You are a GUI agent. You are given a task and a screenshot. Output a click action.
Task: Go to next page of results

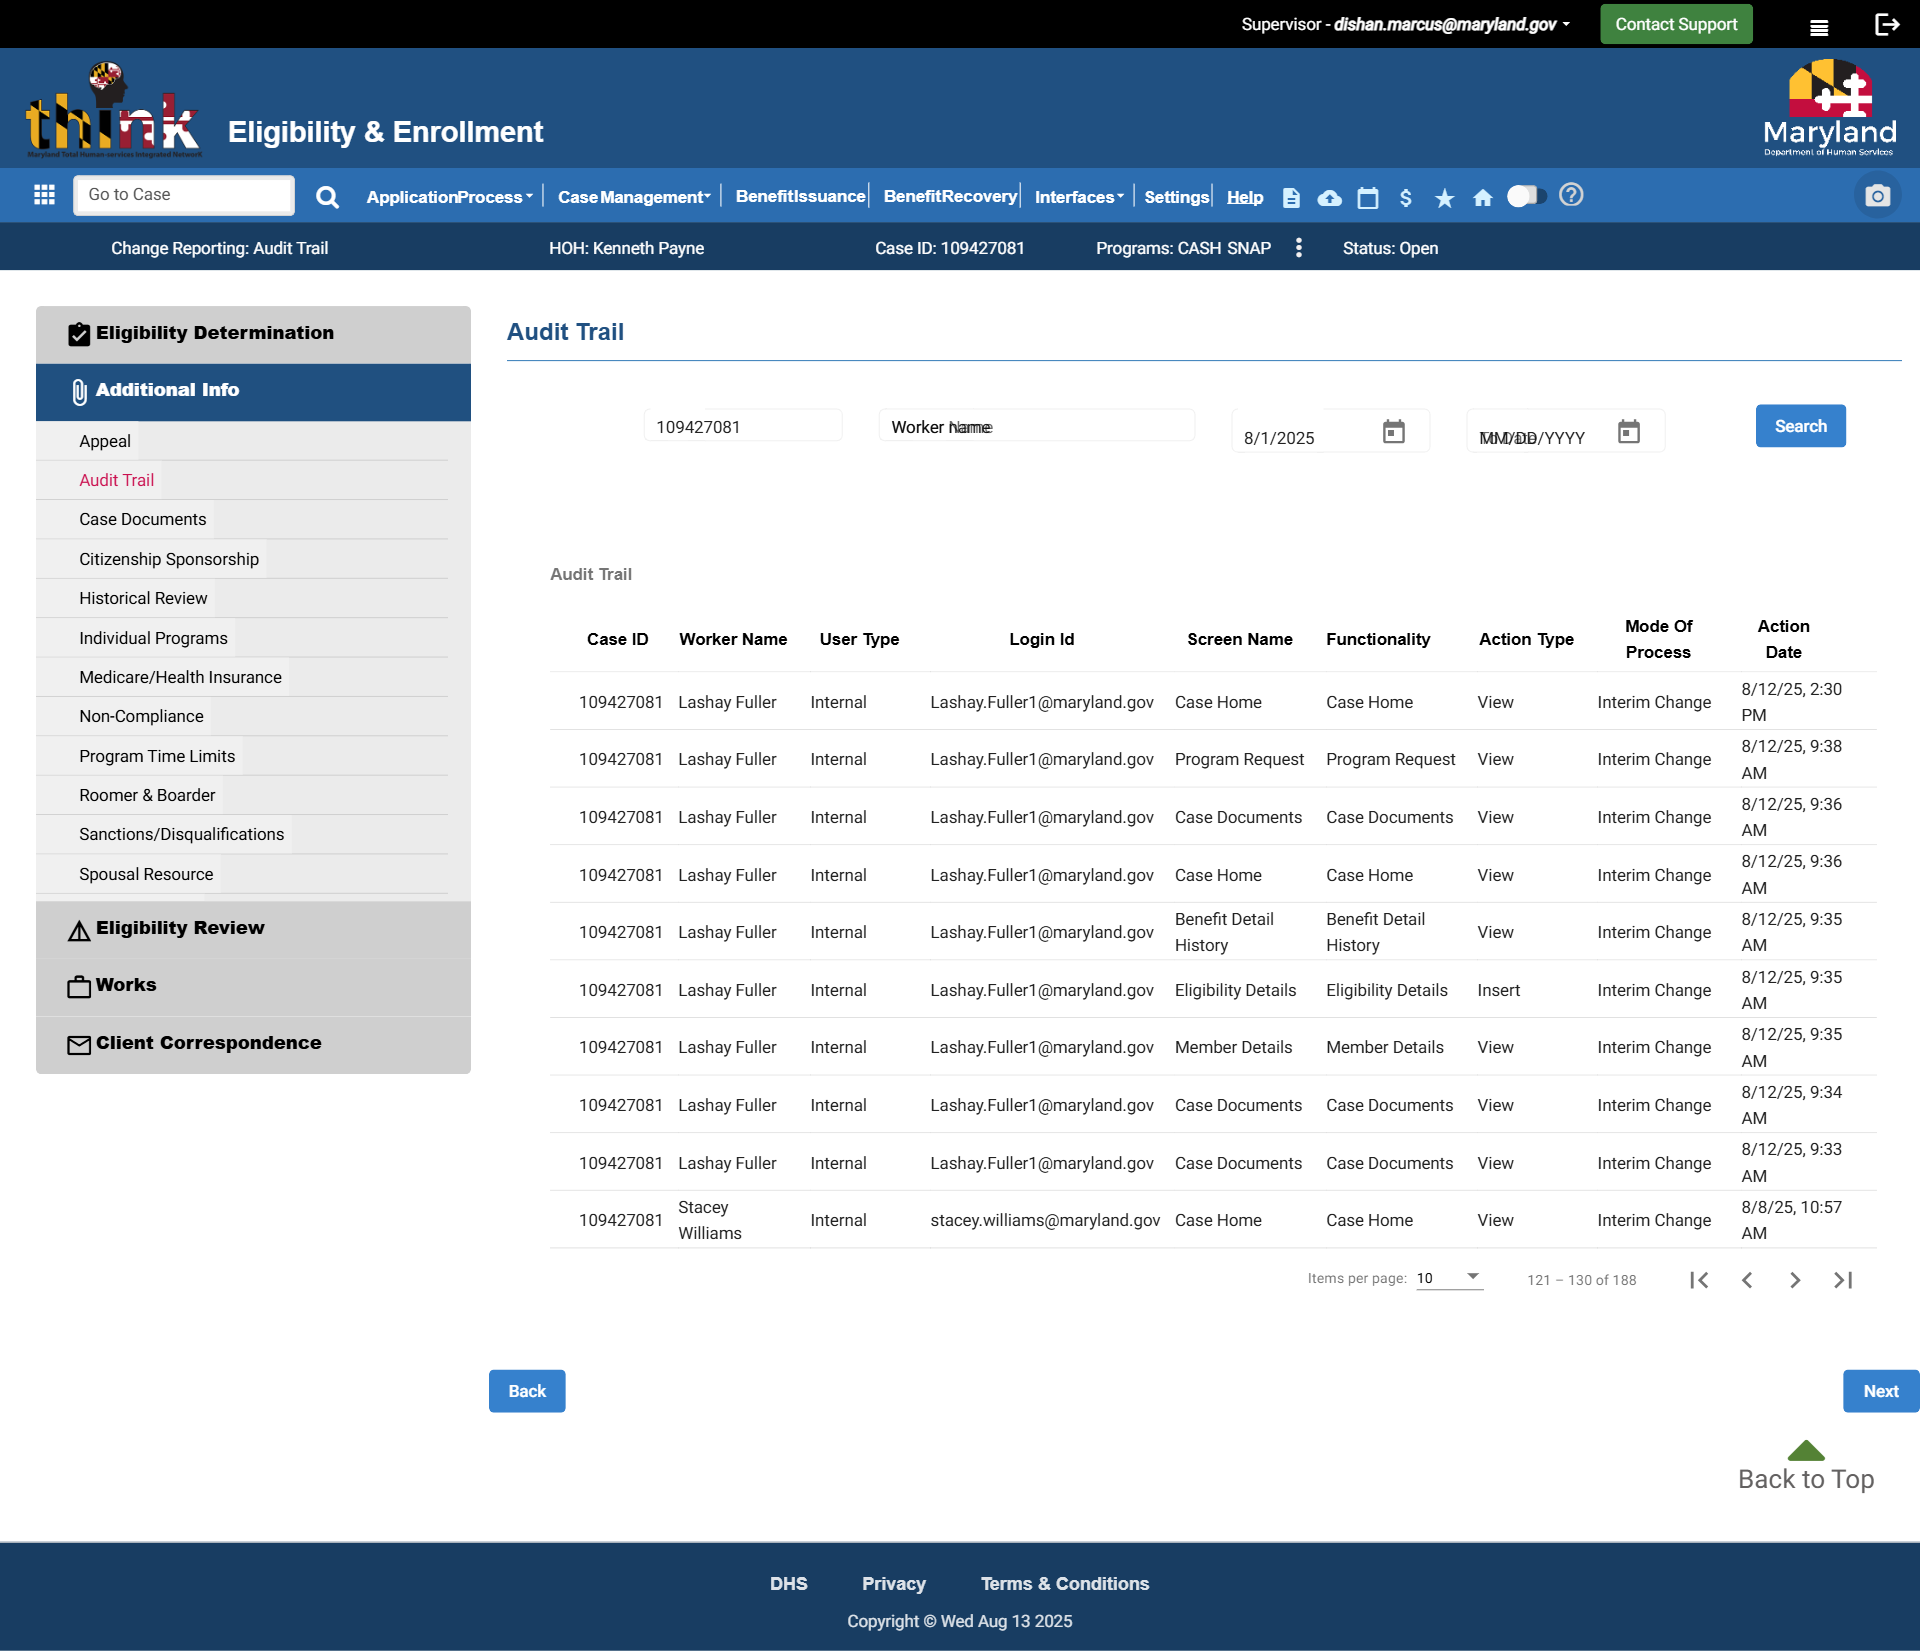click(1794, 1280)
